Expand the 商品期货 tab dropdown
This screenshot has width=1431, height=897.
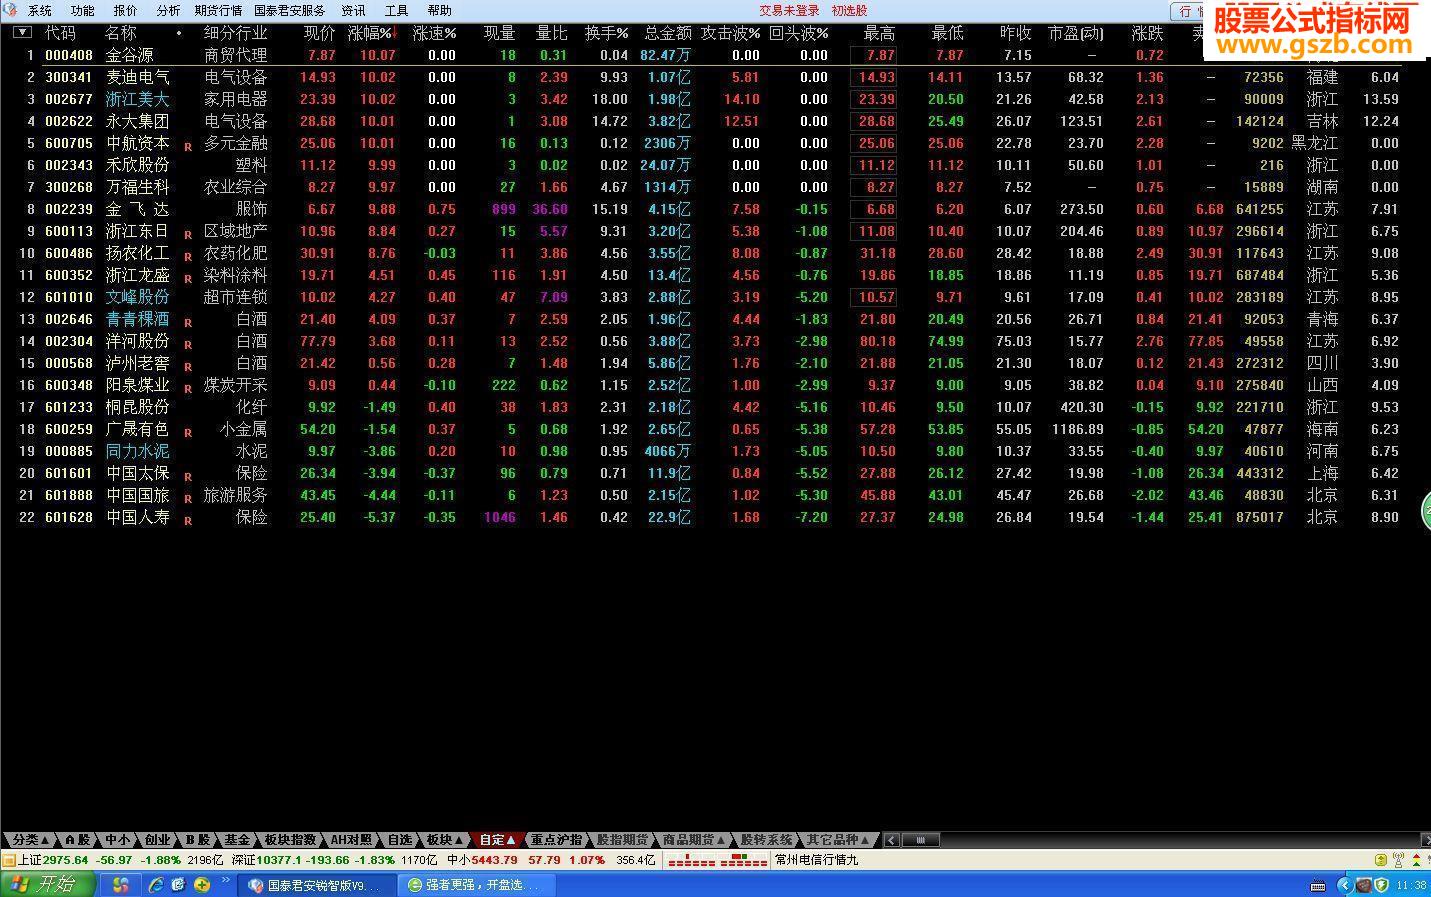coord(694,840)
